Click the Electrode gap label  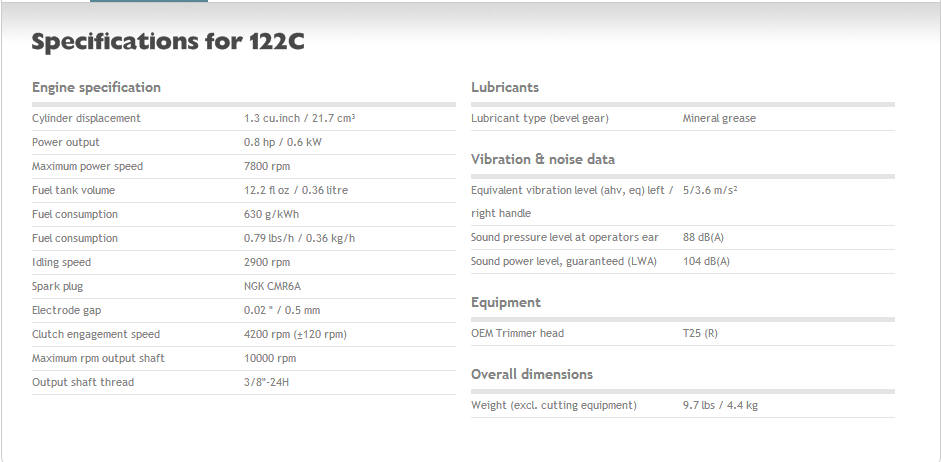point(68,310)
